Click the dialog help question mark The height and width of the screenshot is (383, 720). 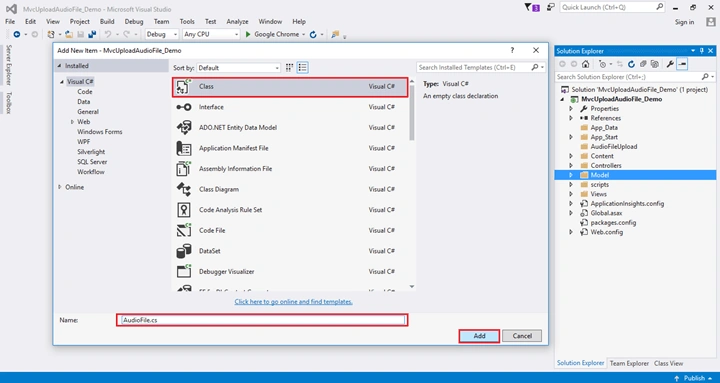tap(512, 51)
